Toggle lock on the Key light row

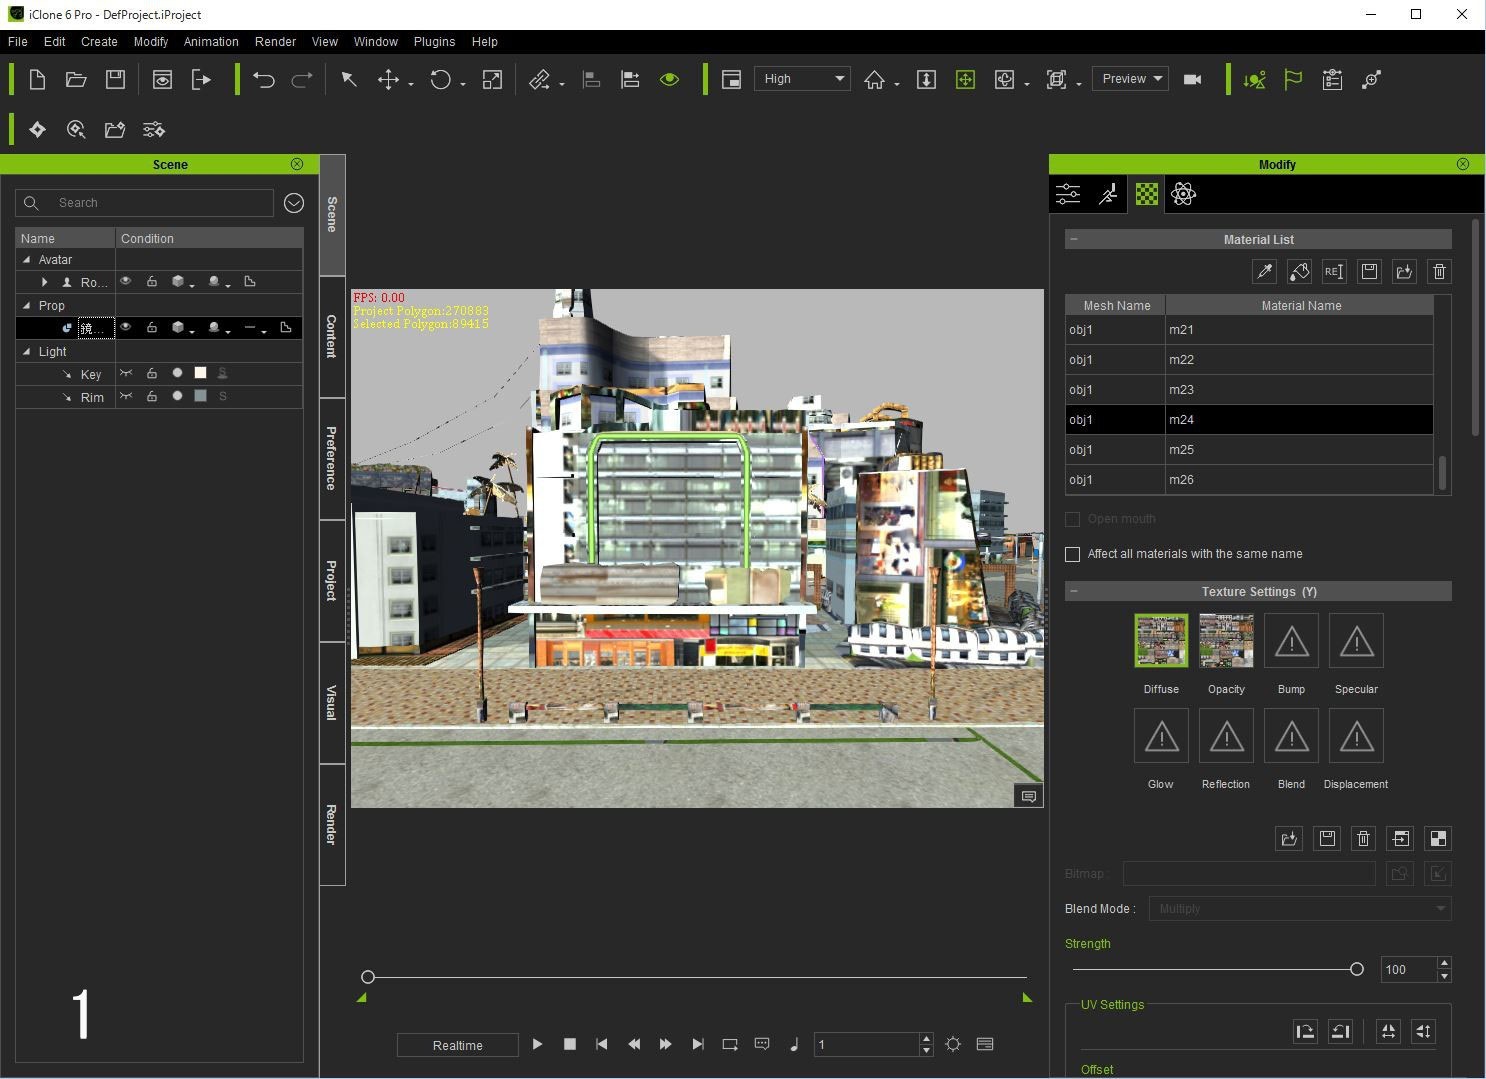pos(152,373)
